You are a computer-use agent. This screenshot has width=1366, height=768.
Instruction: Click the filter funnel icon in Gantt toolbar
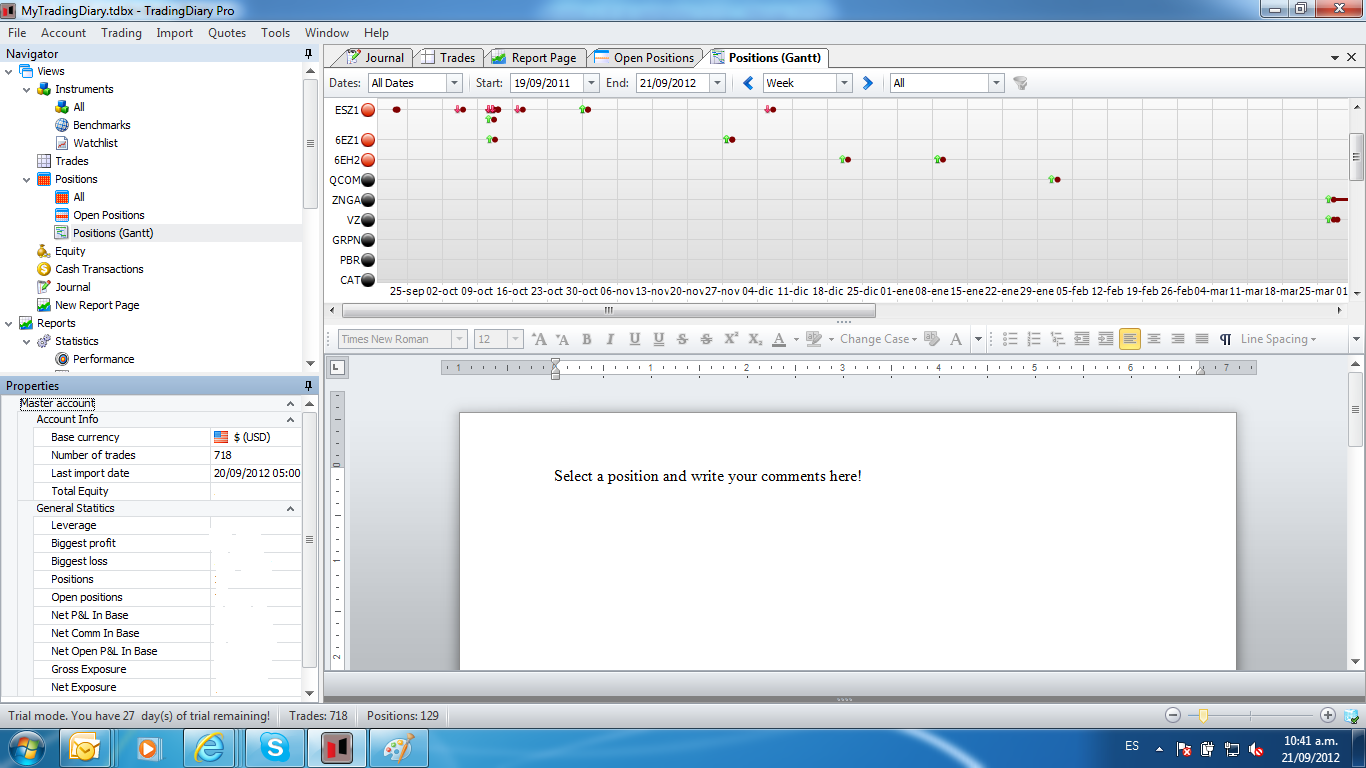pos(1020,83)
